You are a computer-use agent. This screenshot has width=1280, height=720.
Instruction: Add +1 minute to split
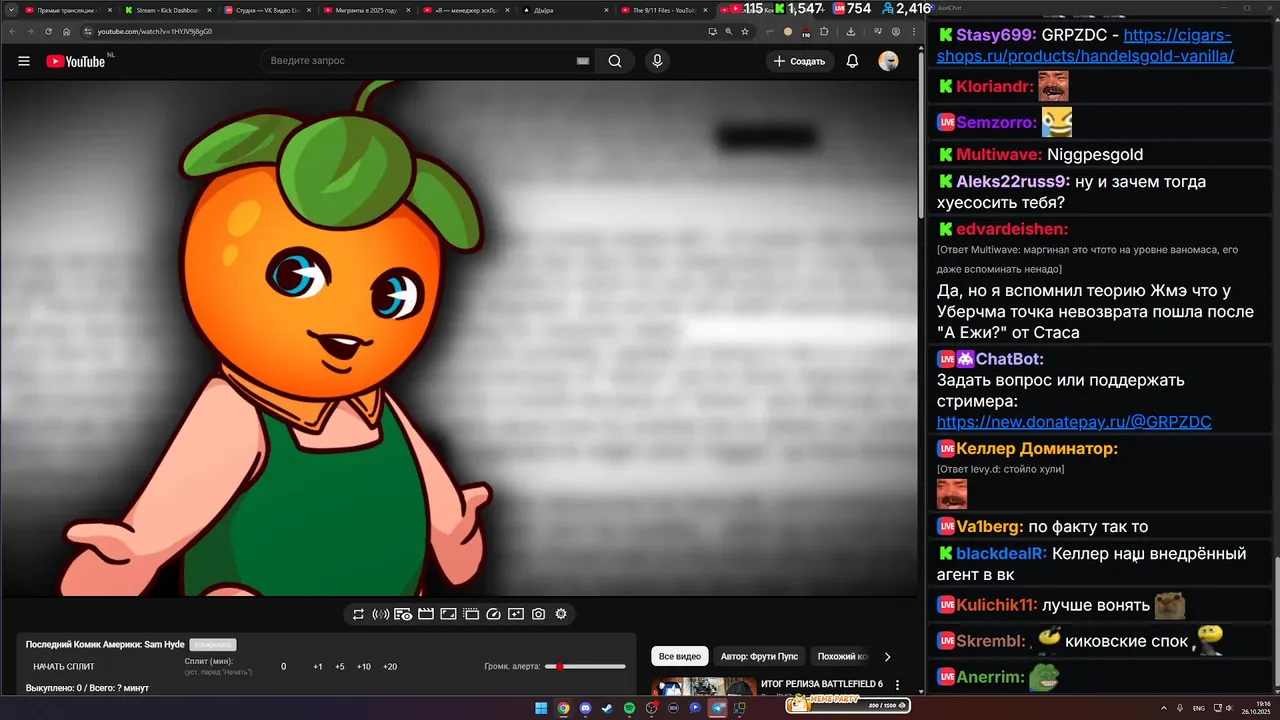[318, 667]
